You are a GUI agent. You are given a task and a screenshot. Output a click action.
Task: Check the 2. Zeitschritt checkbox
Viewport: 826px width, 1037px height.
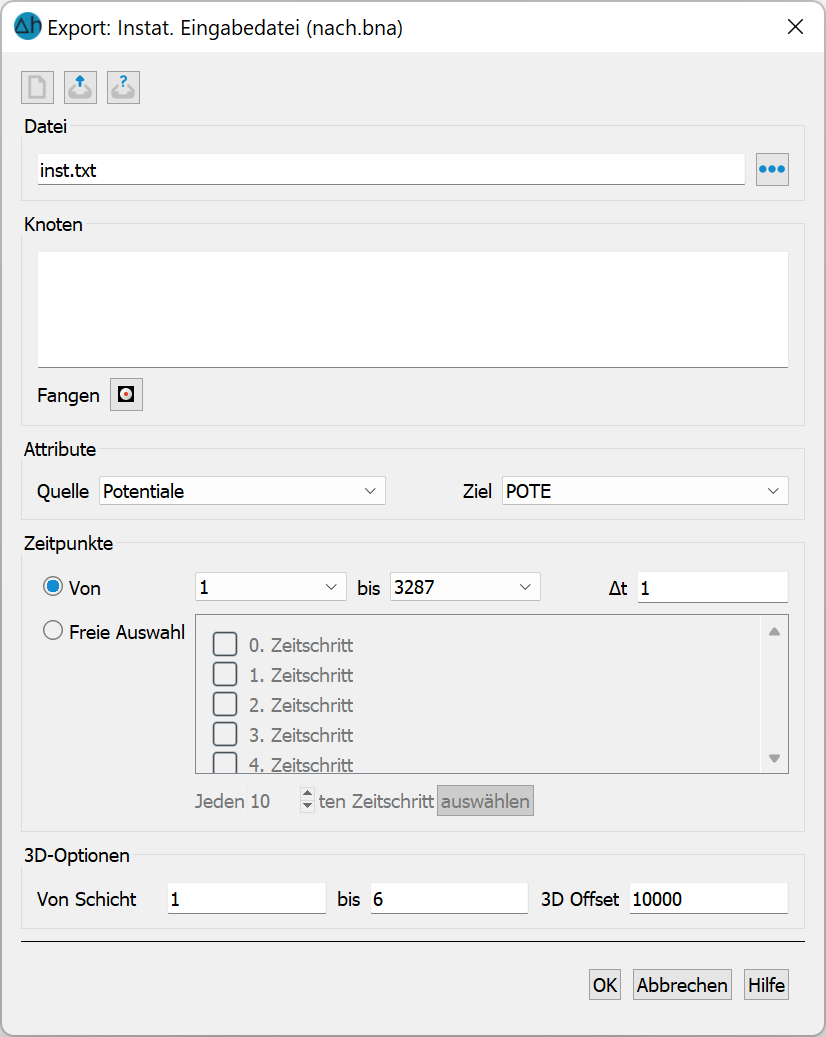click(x=225, y=704)
